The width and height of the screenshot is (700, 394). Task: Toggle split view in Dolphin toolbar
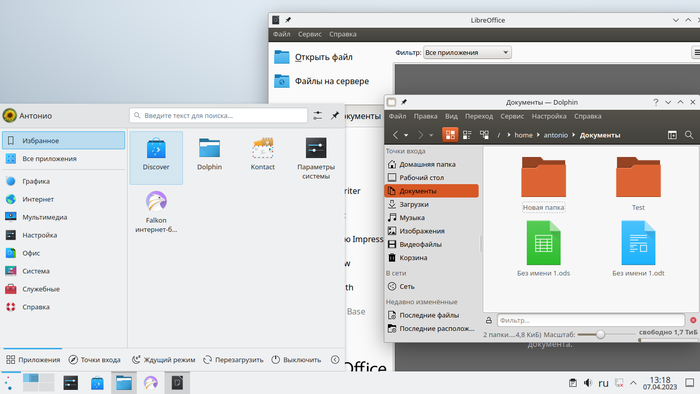coord(672,135)
